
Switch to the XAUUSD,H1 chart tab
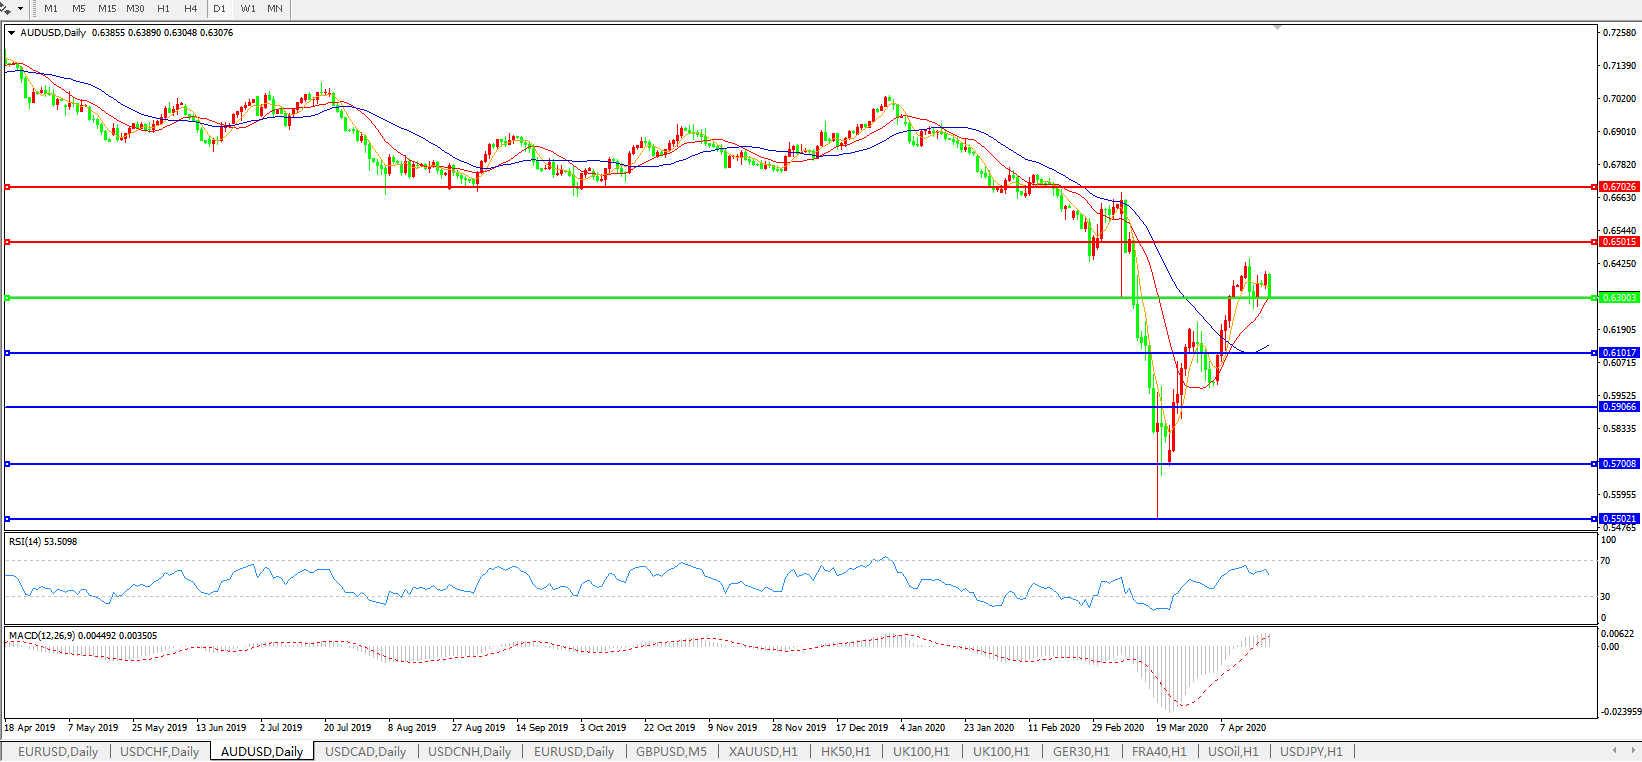tap(763, 751)
